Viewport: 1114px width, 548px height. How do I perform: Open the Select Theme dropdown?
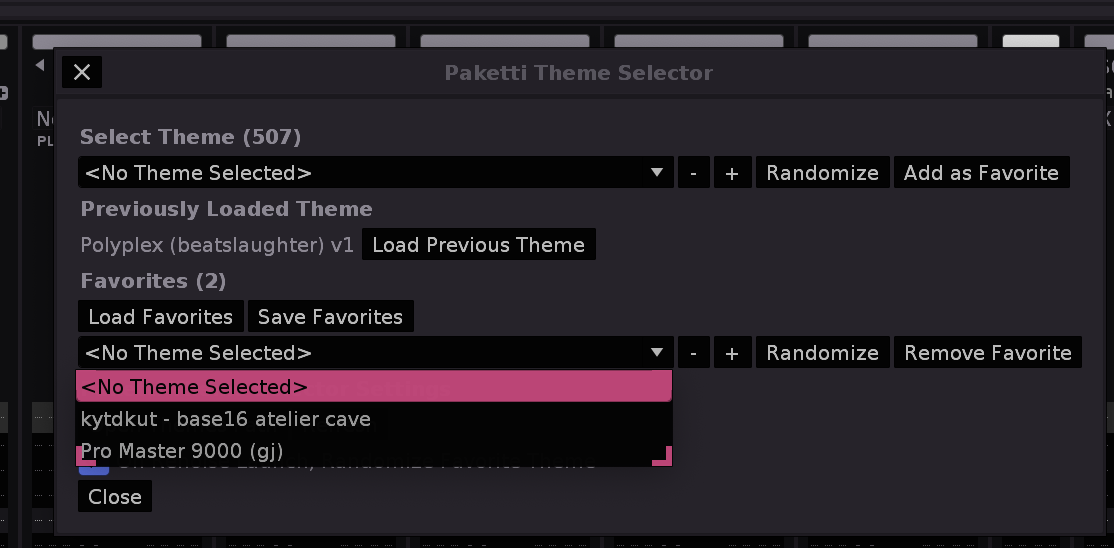pyautogui.click(x=375, y=173)
